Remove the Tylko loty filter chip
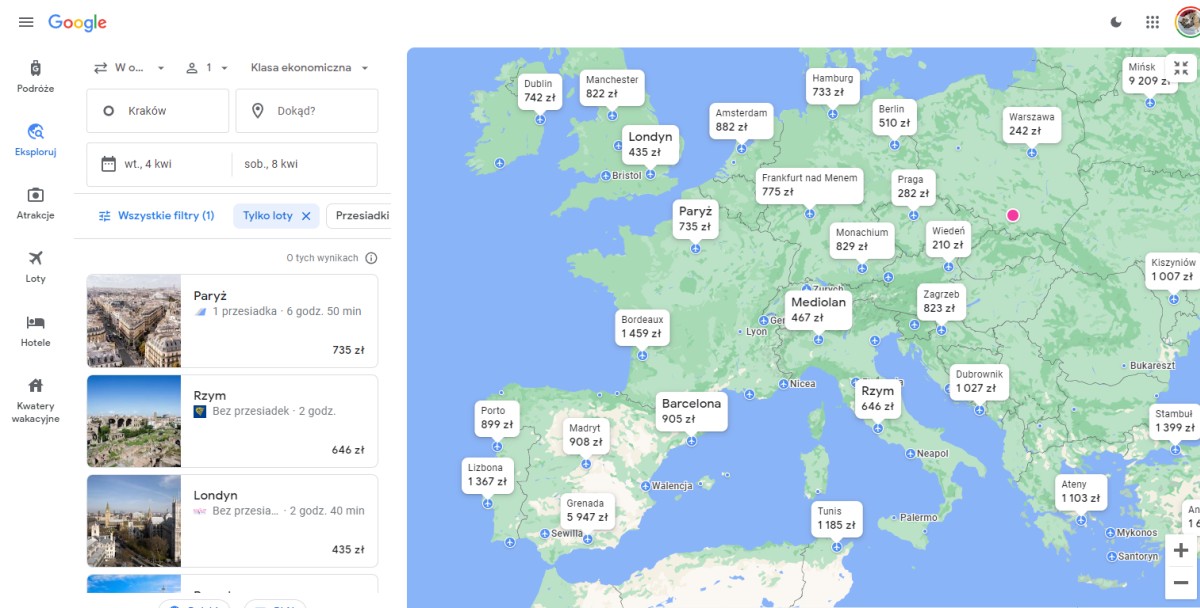The height and width of the screenshot is (608, 1200). click(x=307, y=215)
